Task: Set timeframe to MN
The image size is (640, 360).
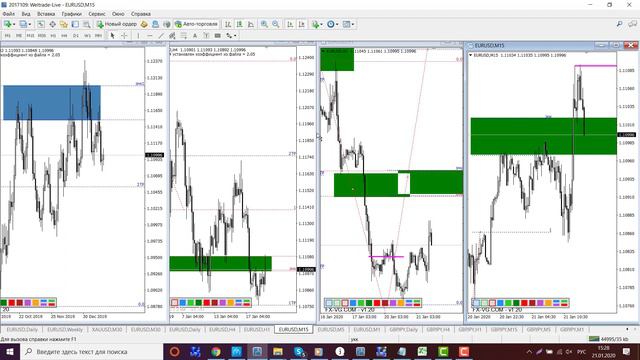Action: (98, 36)
